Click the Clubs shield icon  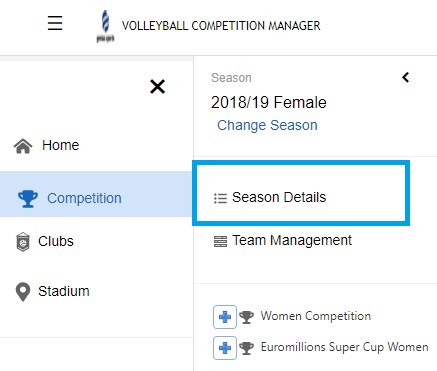23,242
